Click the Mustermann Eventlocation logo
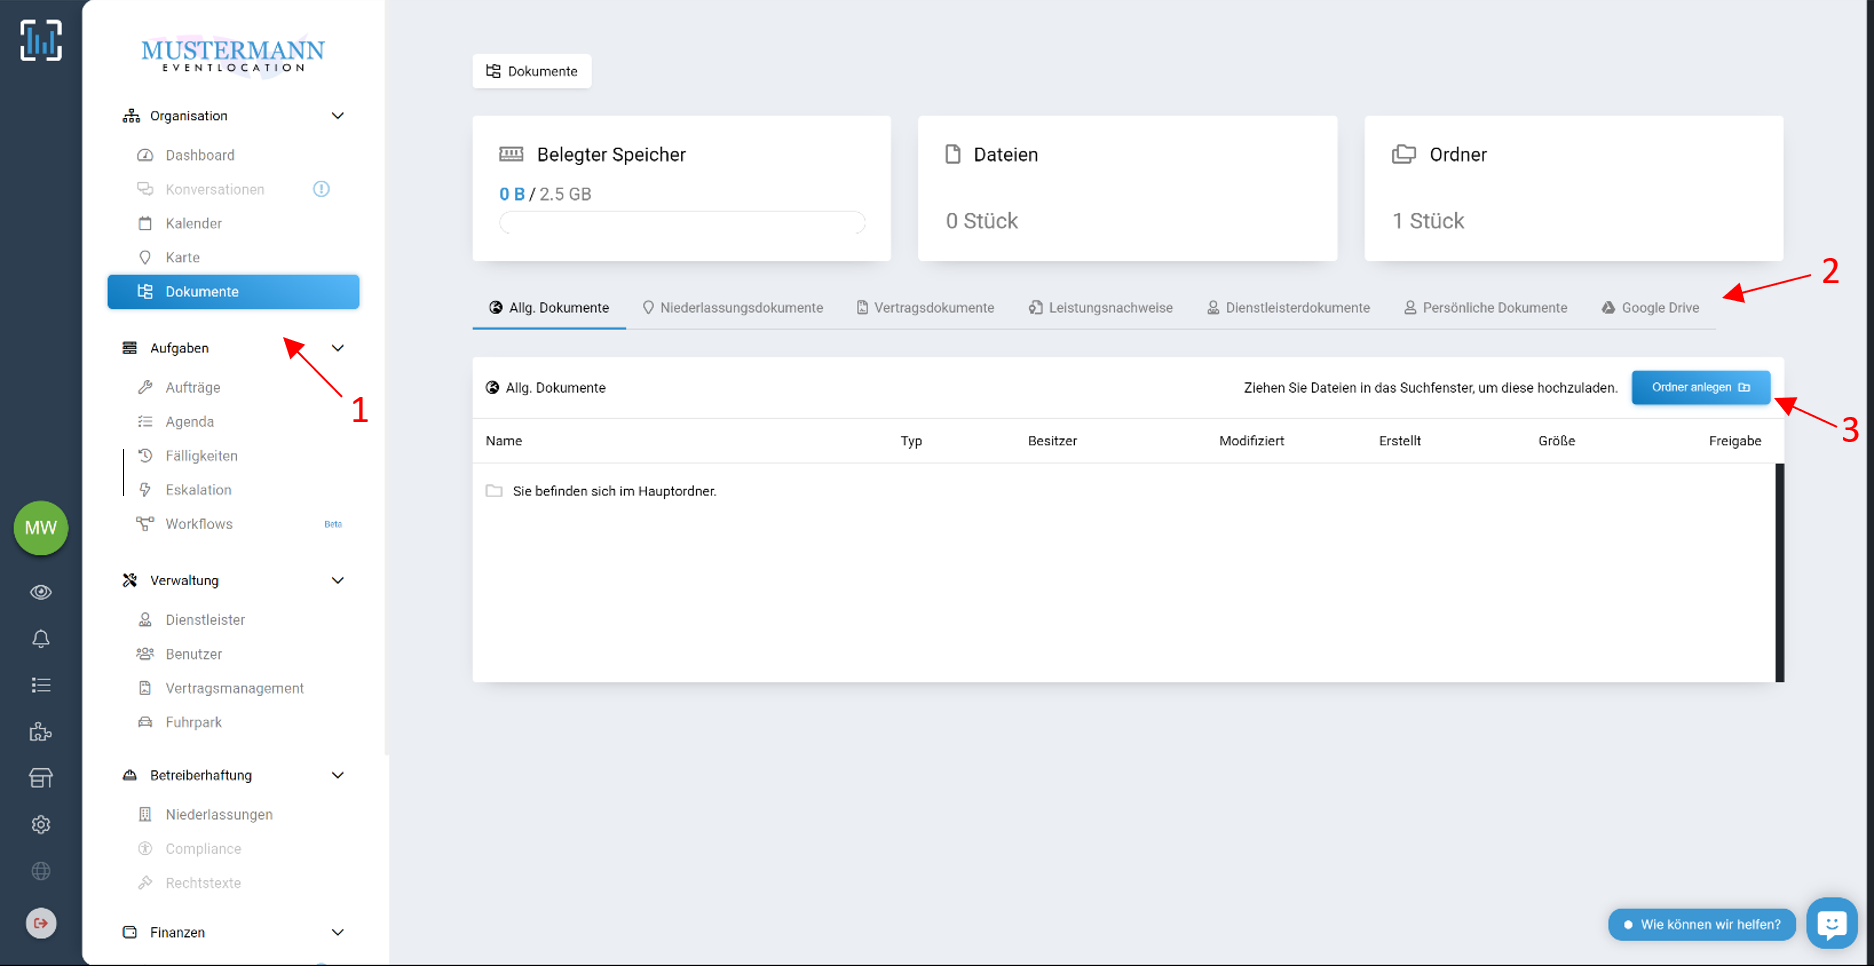This screenshot has width=1876, height=968. point(233,55)
